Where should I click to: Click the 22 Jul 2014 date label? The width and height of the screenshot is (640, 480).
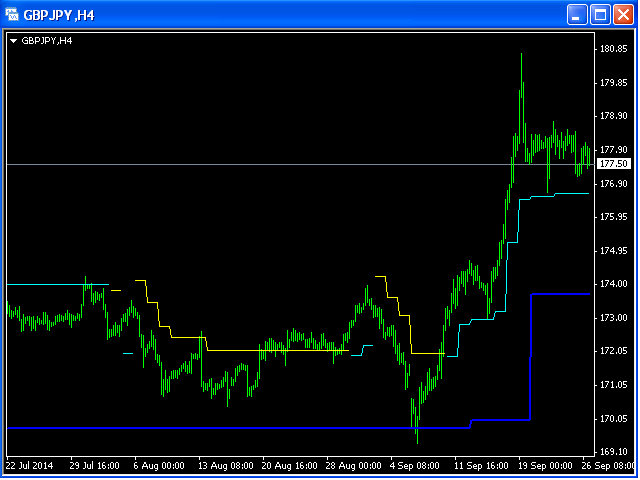[29, 466]
